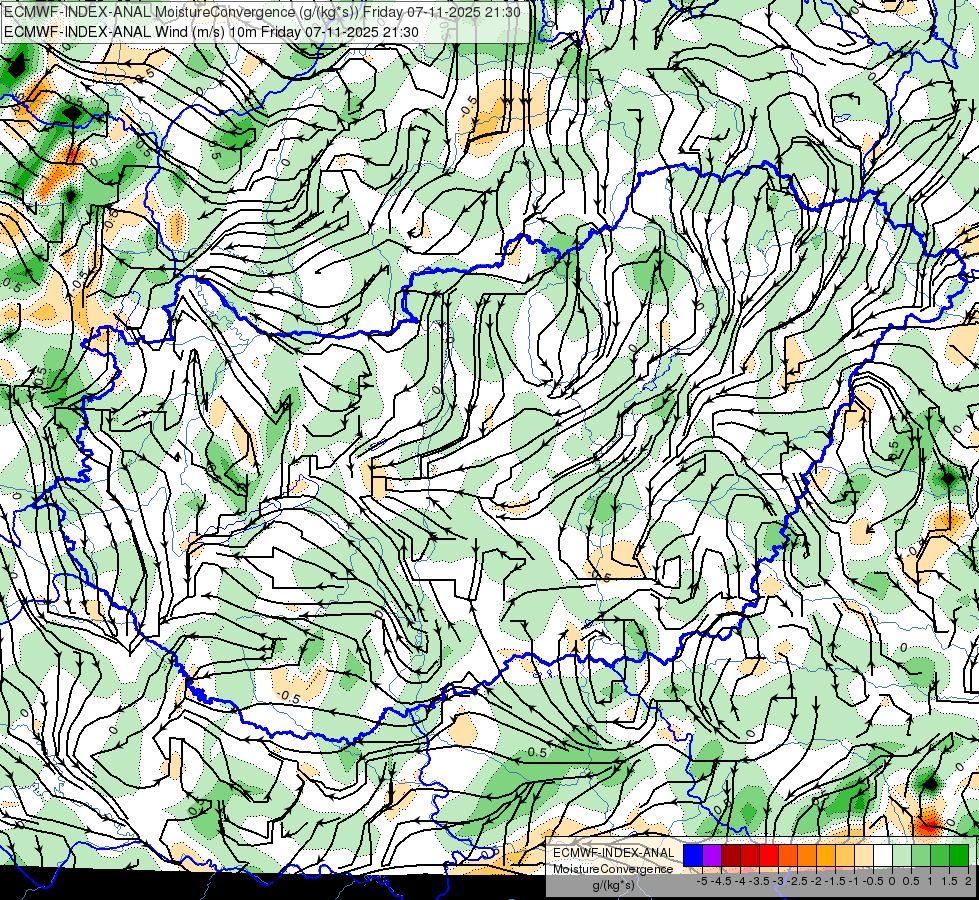The image size is (979, 900).
Task: Click the MoistureConvergence title line at top
Action: (262, 12)
